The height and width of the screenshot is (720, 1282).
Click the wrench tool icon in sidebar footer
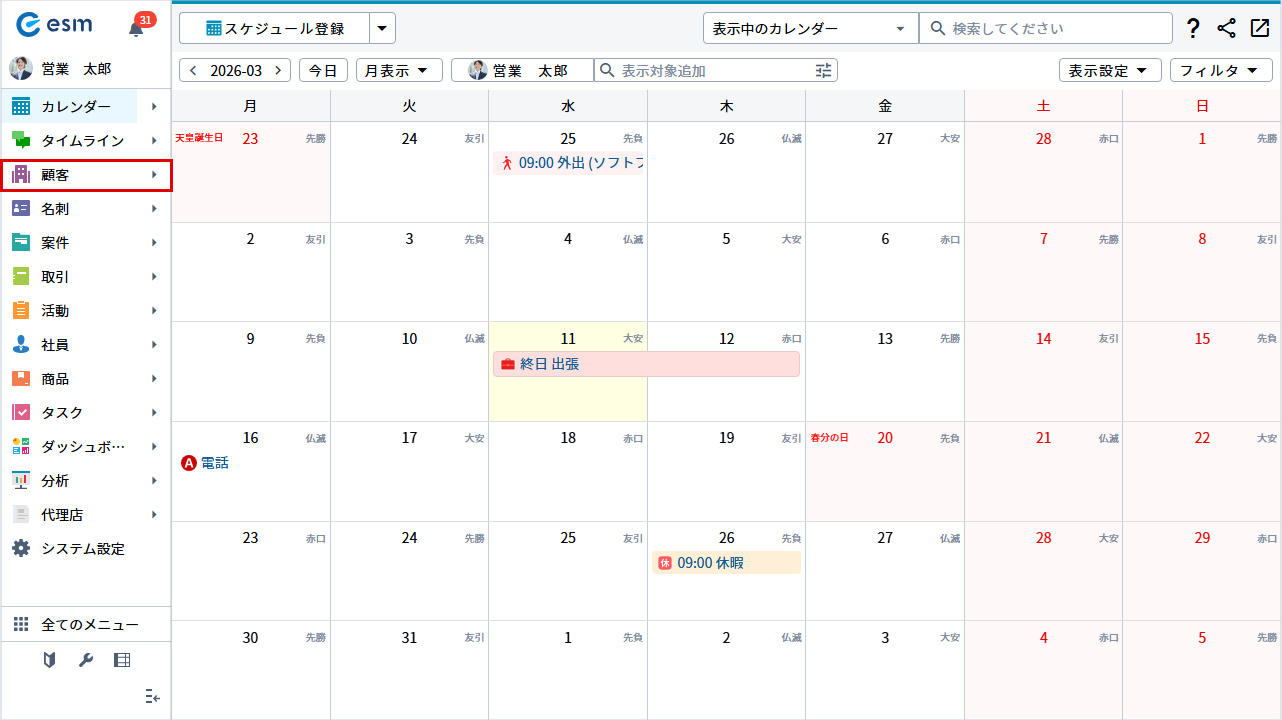[x=86, y=660]
